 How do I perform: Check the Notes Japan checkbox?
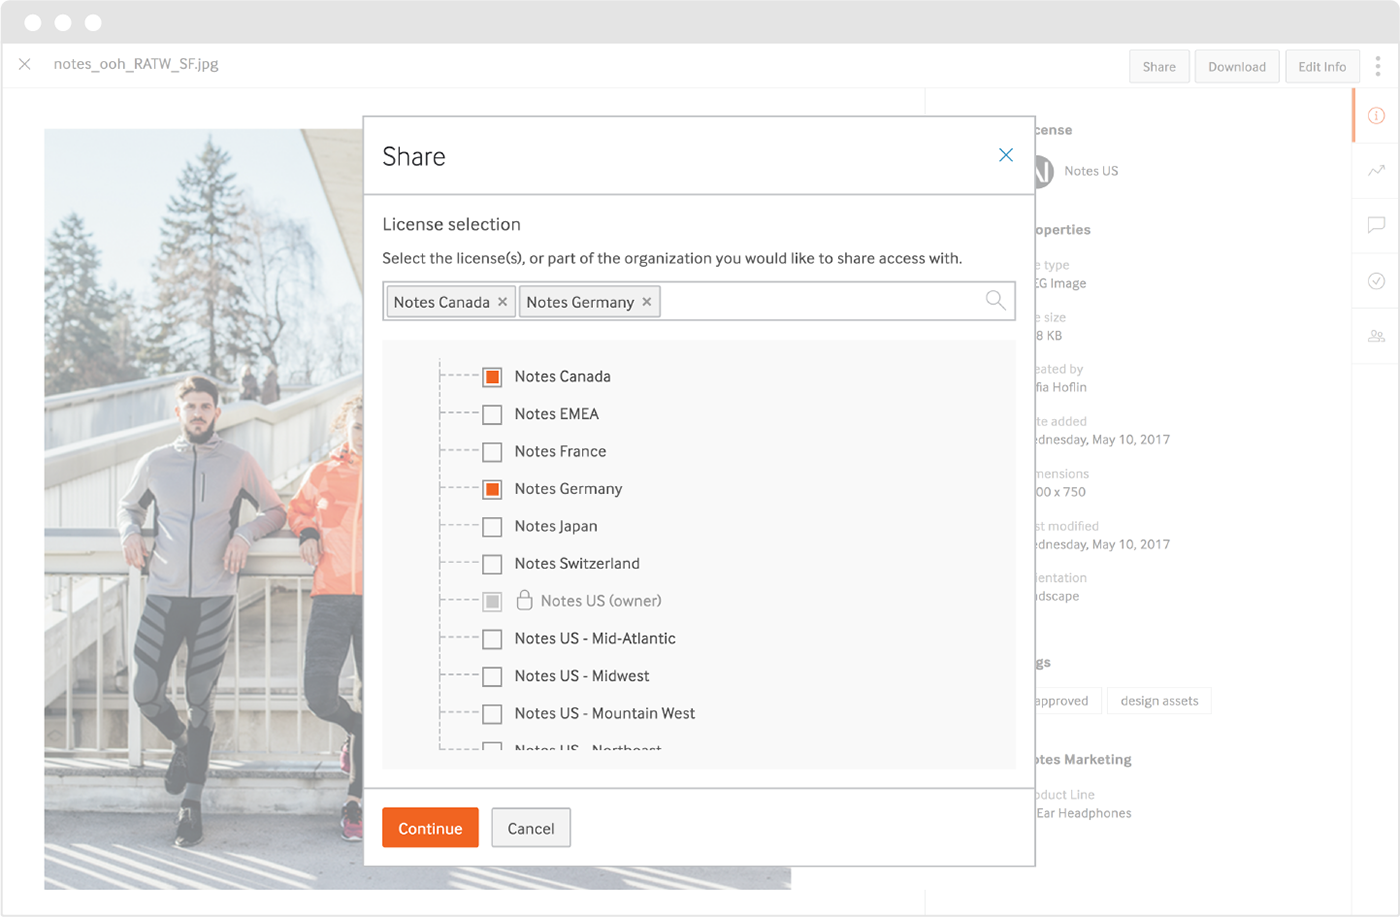tap(492, 527)
